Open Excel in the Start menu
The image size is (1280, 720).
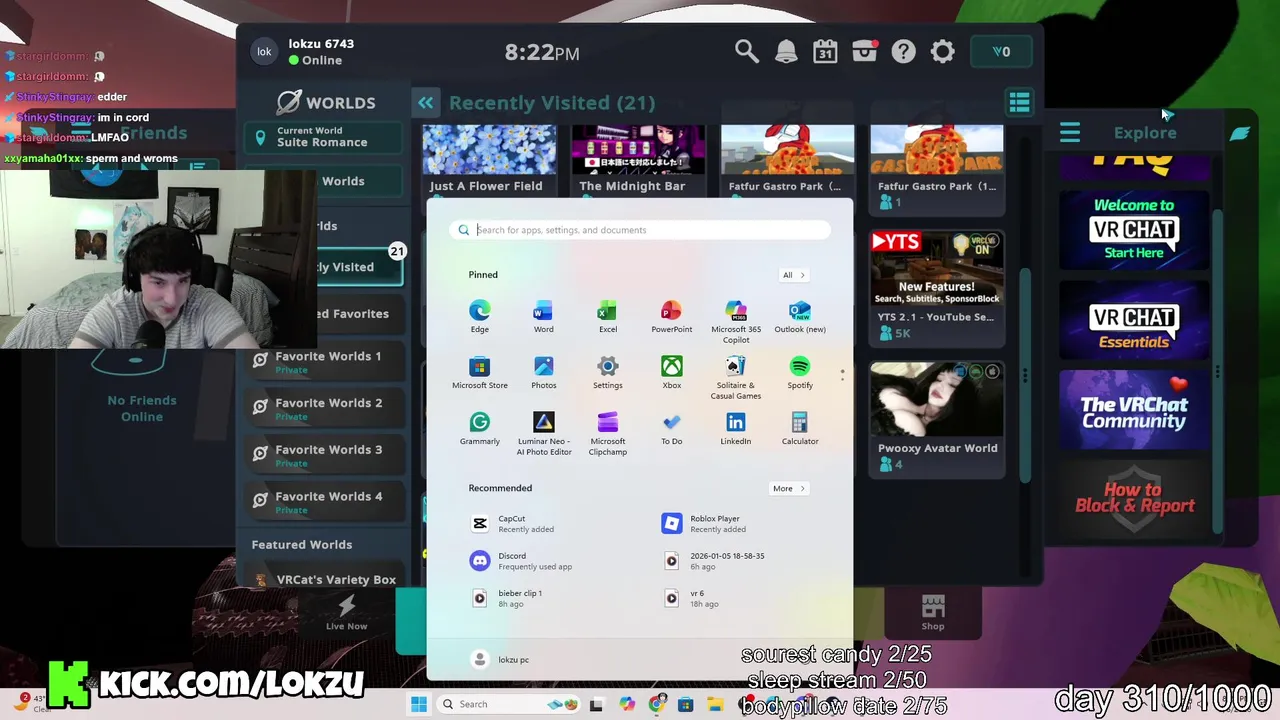[x=607, y=316]
